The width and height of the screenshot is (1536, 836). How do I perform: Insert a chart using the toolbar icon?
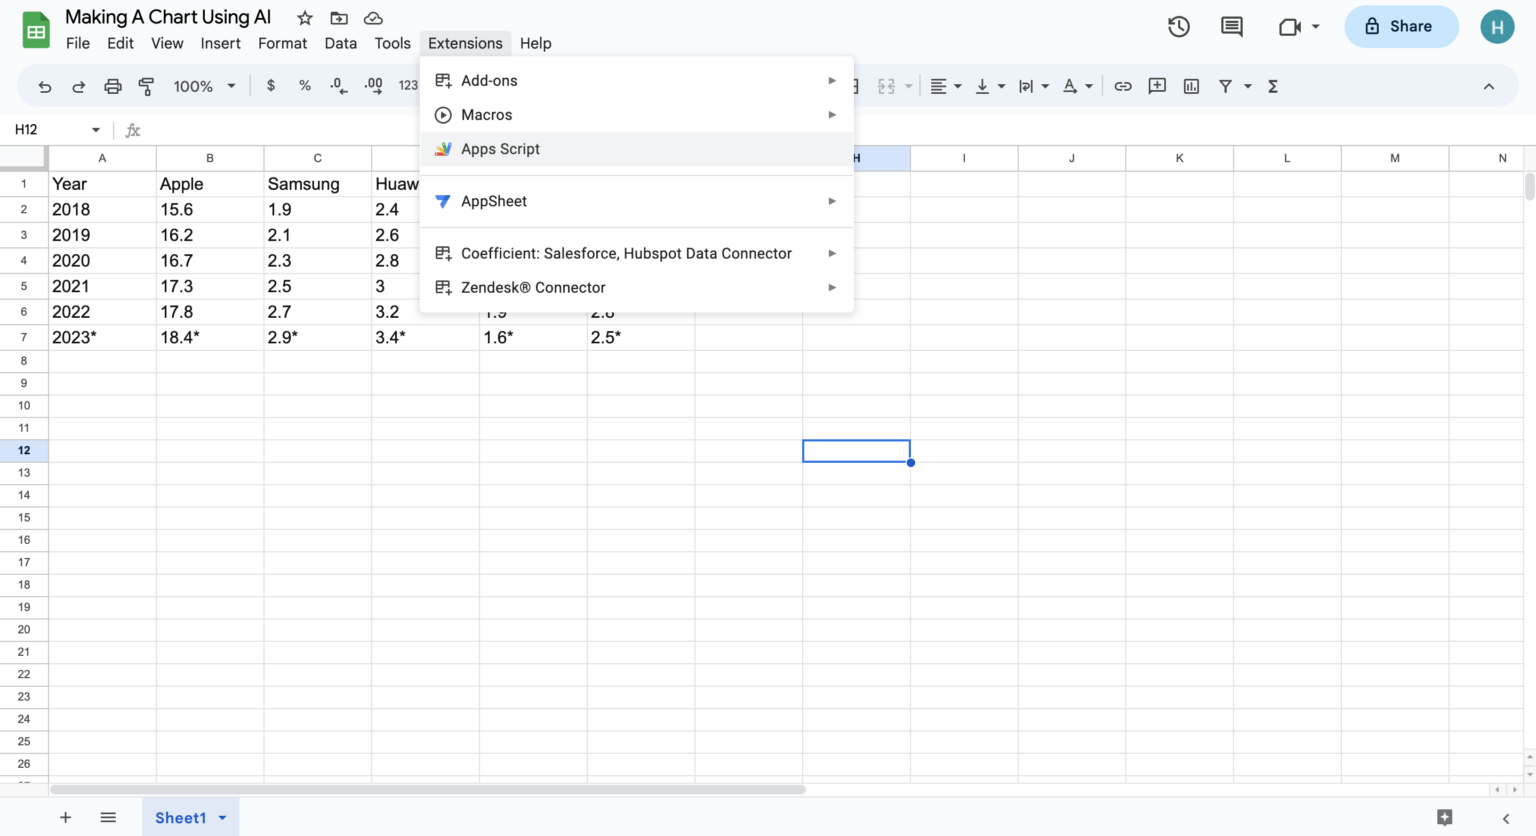tap(1191, 86)
